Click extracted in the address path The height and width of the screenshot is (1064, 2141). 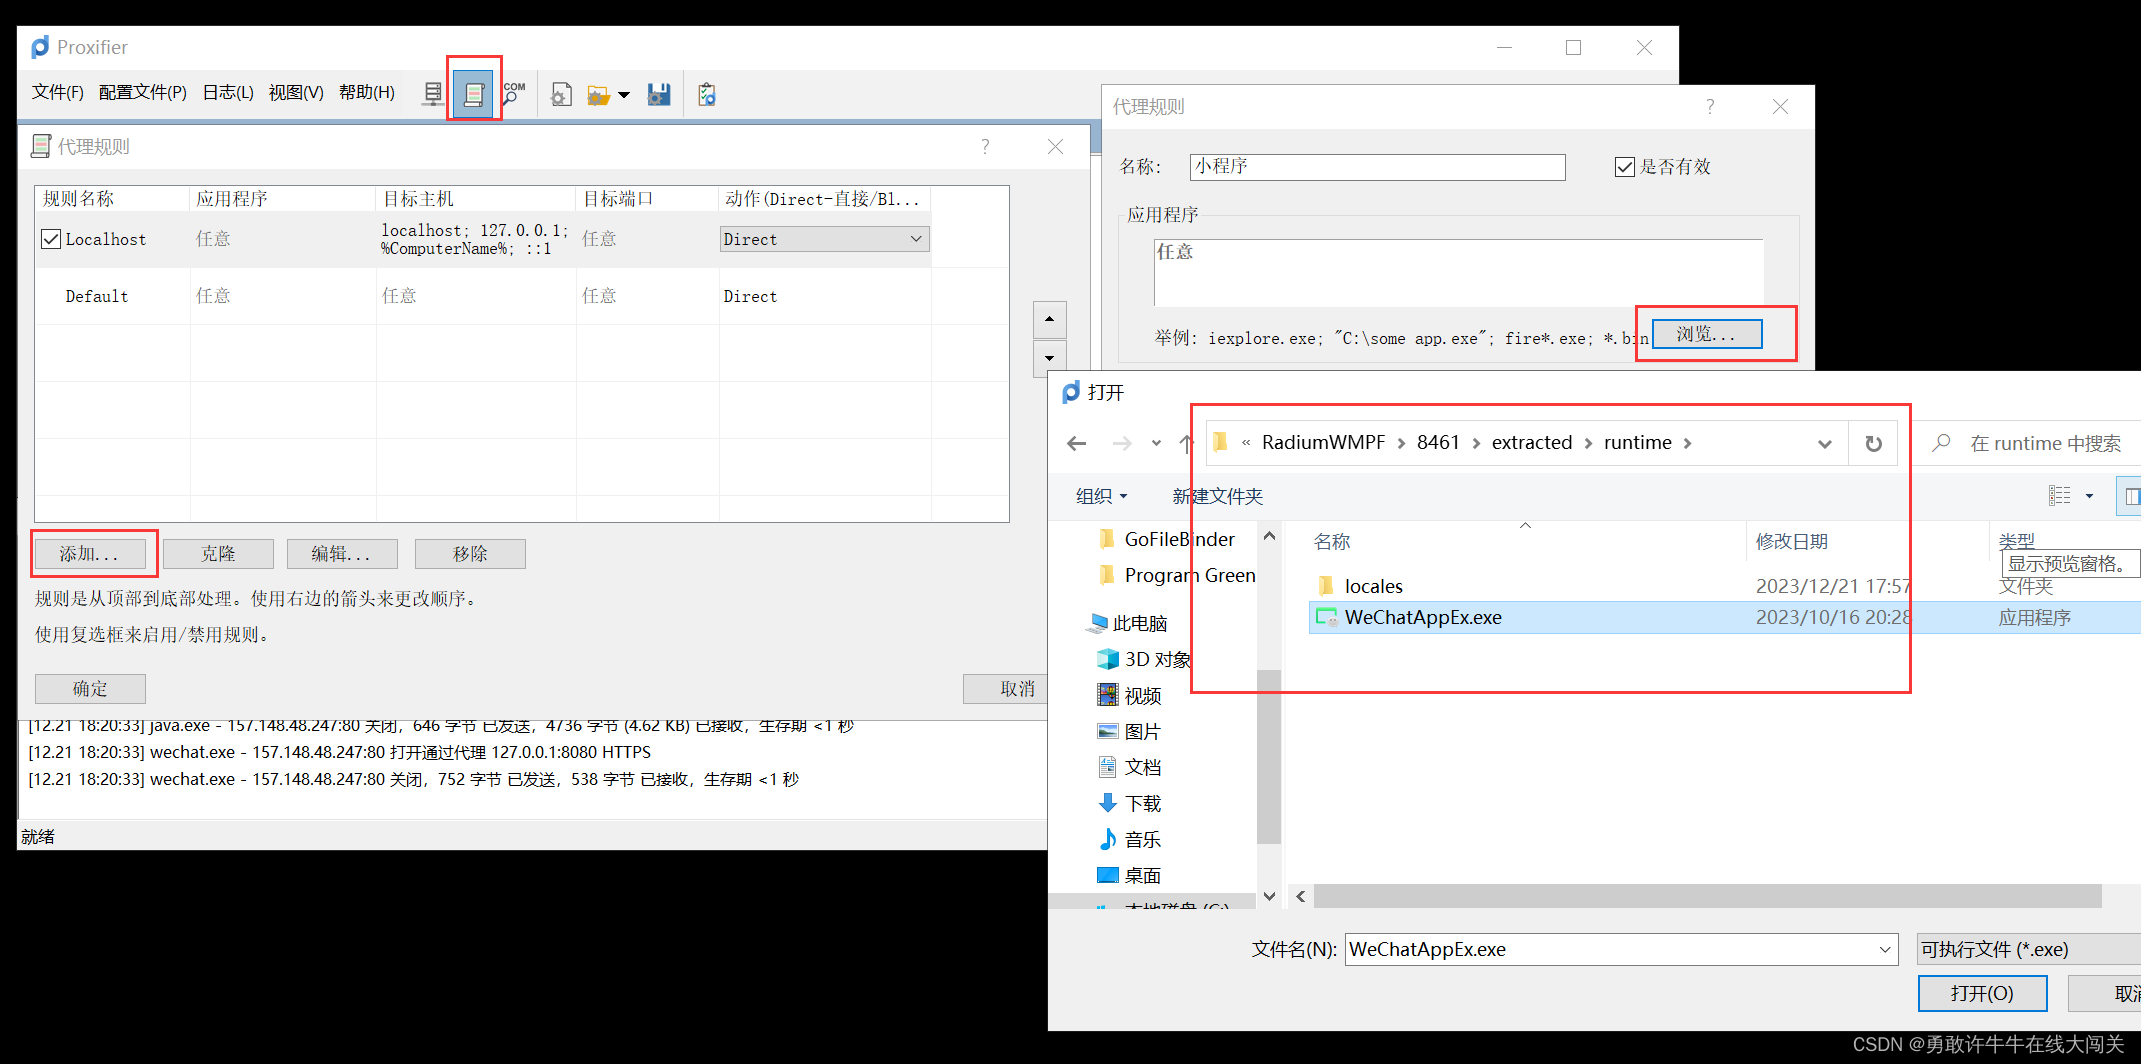(1532, 443)
